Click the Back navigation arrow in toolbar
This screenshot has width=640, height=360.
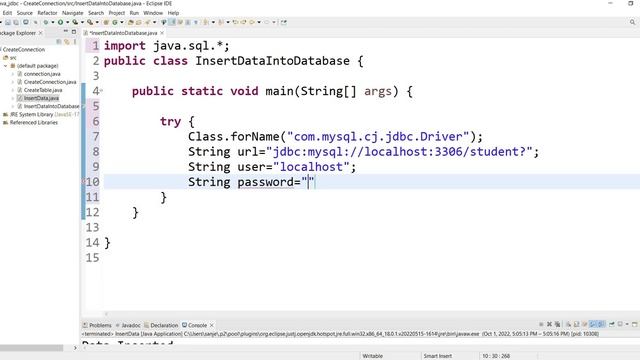tap(252, 22)
